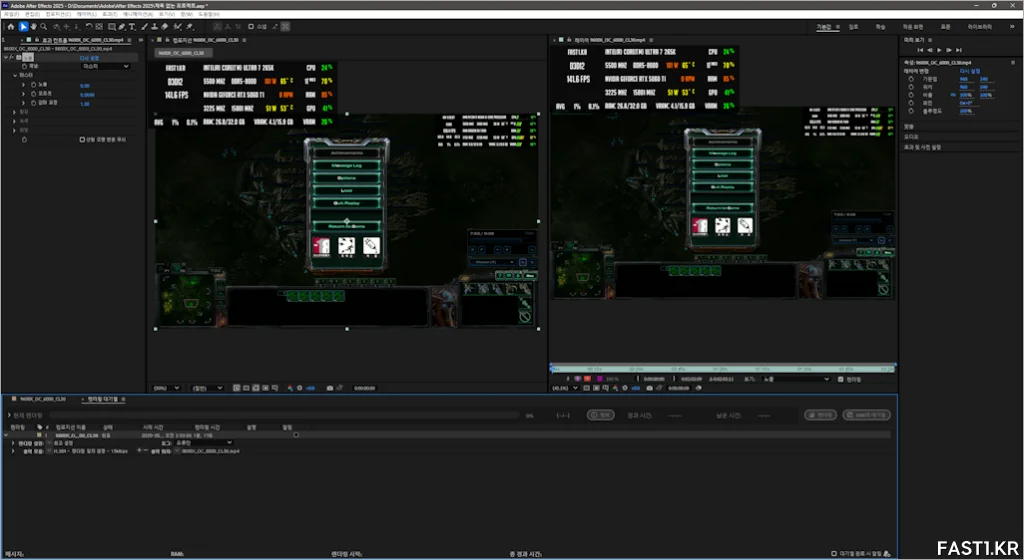Open the 컴포지션 menu
The image size is (1024, 560).
[58, 14]
